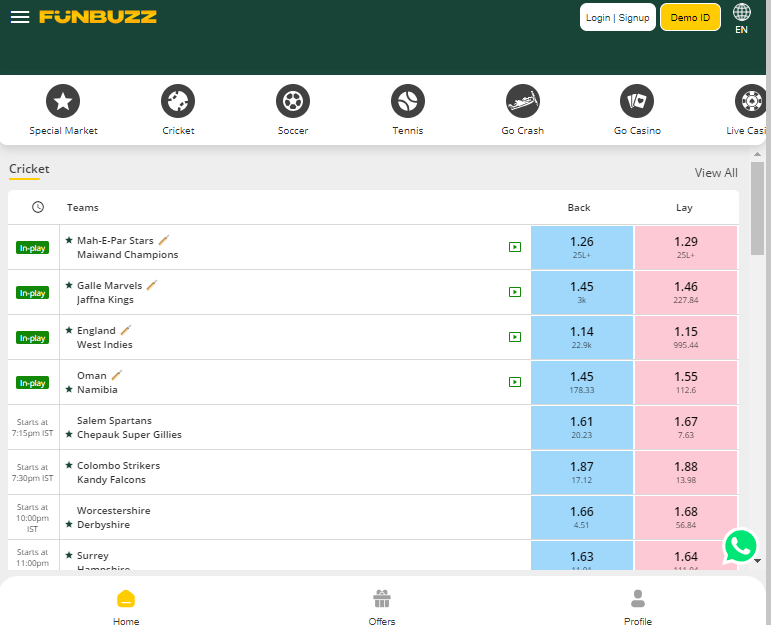Go to the Profile tab
The height and width of the screenshot is (625, 771).
click(638, 606)
